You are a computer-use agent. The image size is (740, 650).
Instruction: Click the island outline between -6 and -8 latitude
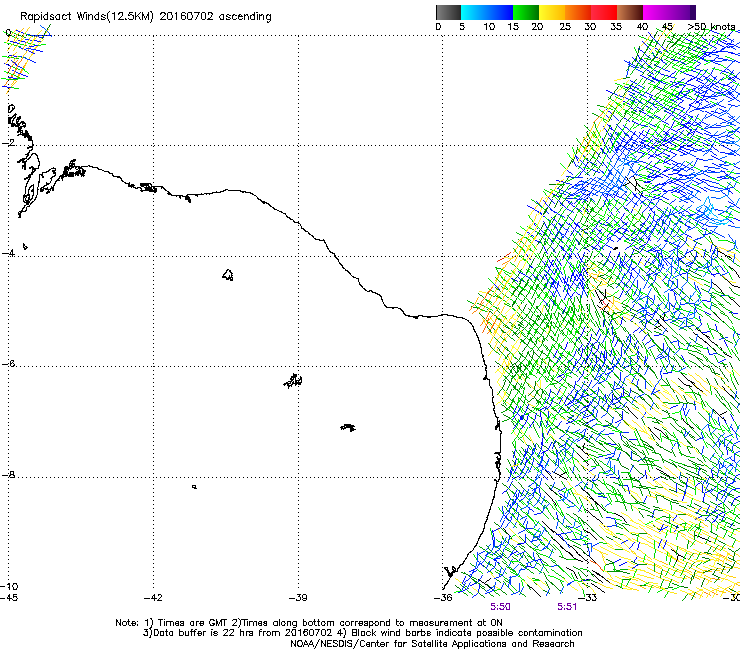348,427
